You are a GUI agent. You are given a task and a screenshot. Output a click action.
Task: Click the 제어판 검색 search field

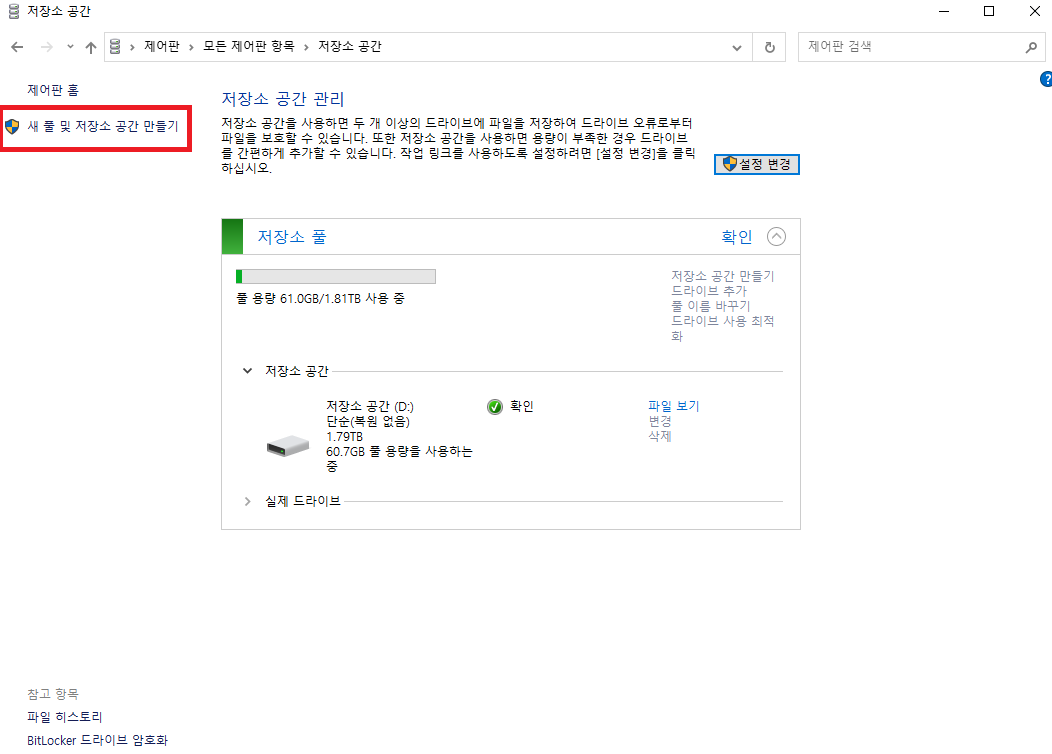[912, 47]
